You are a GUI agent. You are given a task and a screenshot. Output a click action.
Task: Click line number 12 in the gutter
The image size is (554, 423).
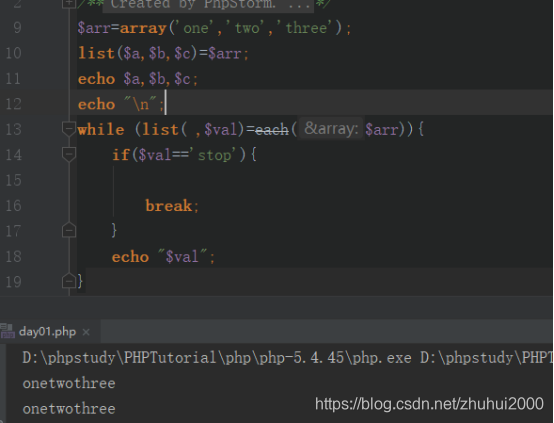[x=14, y=104]
